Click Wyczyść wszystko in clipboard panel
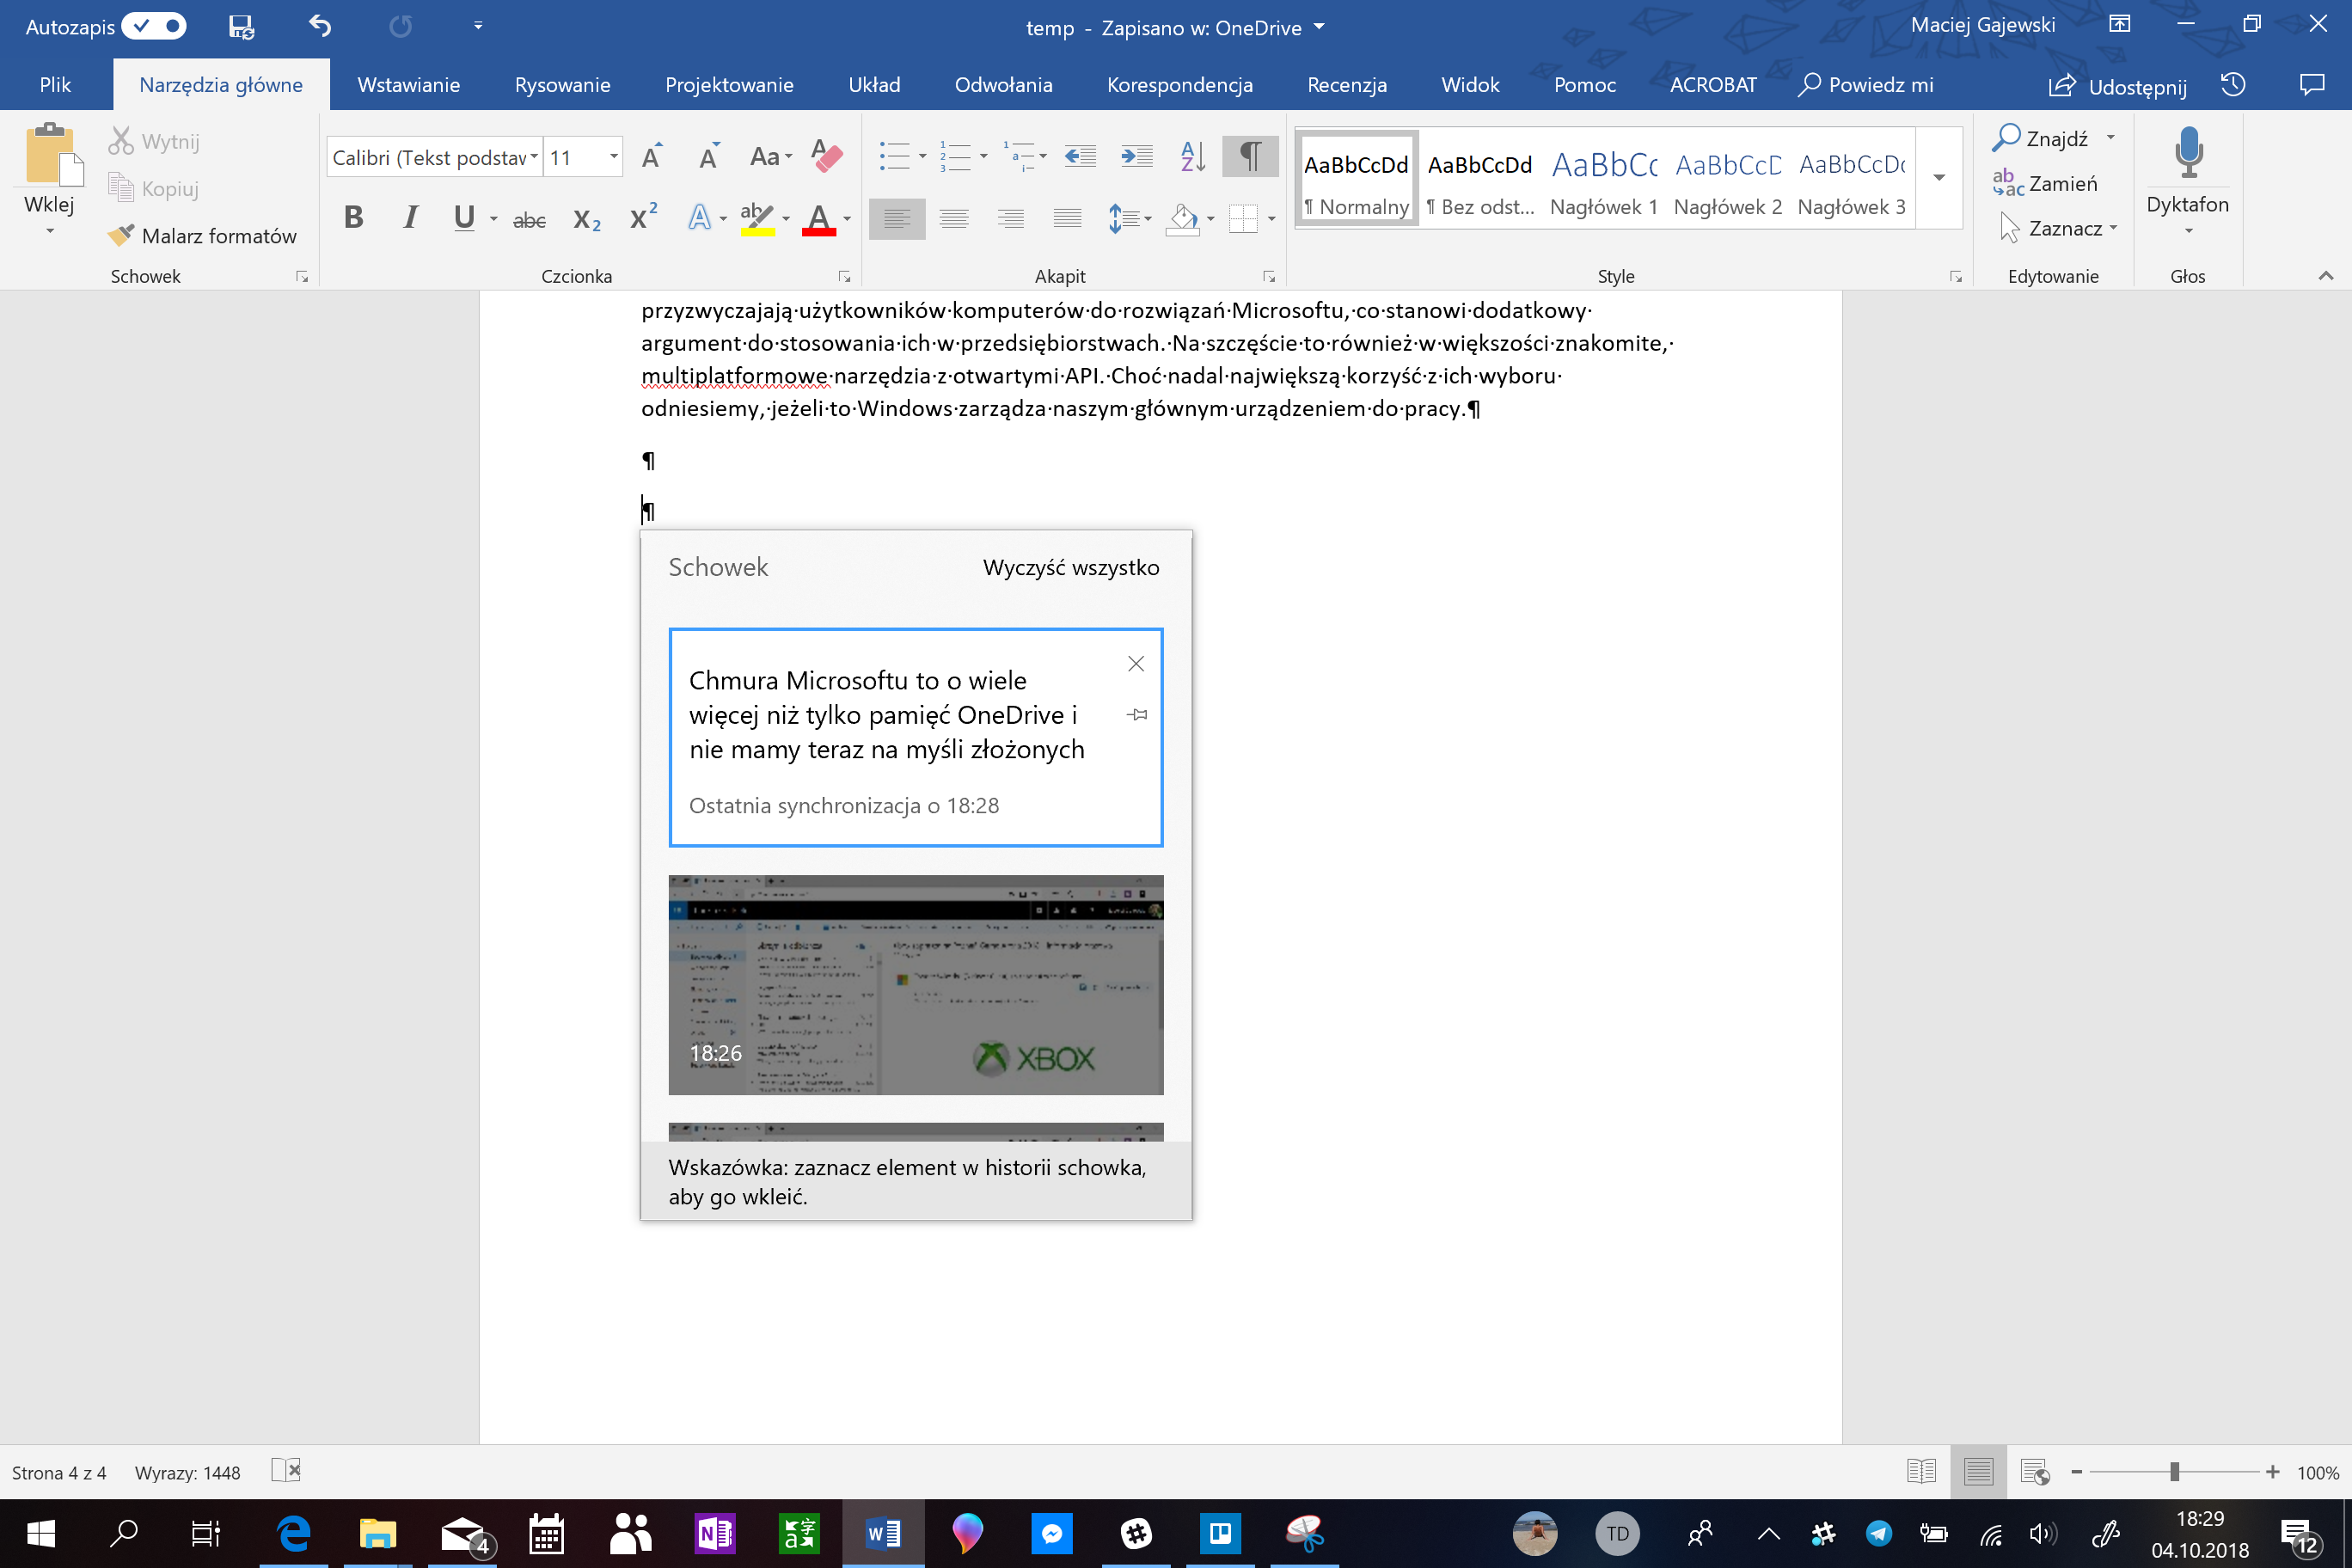The width and height of the screenshot is (2352, 1568). (x=1071, y=567)
